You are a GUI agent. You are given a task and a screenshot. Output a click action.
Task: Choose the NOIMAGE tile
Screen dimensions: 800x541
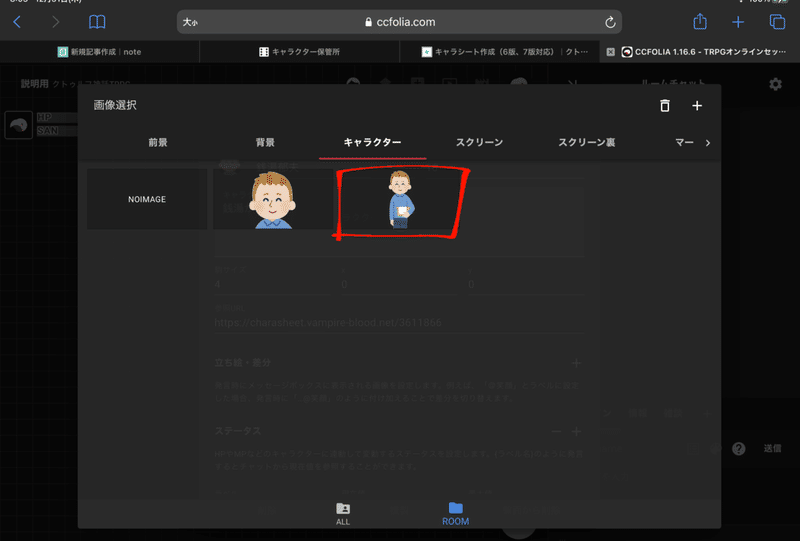147,199
